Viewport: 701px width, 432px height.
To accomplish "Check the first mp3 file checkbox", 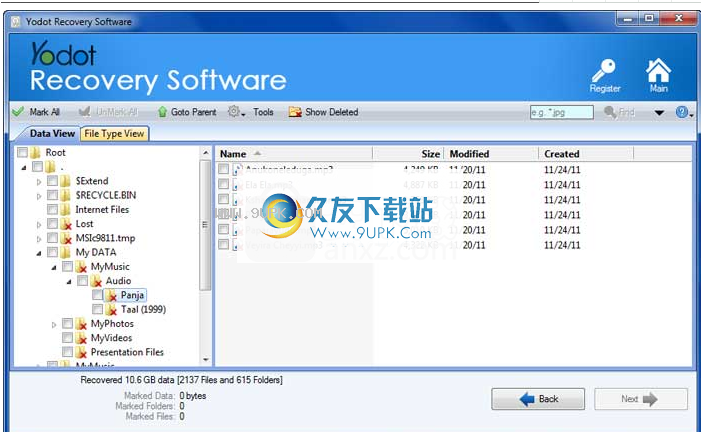I will 224,169.
